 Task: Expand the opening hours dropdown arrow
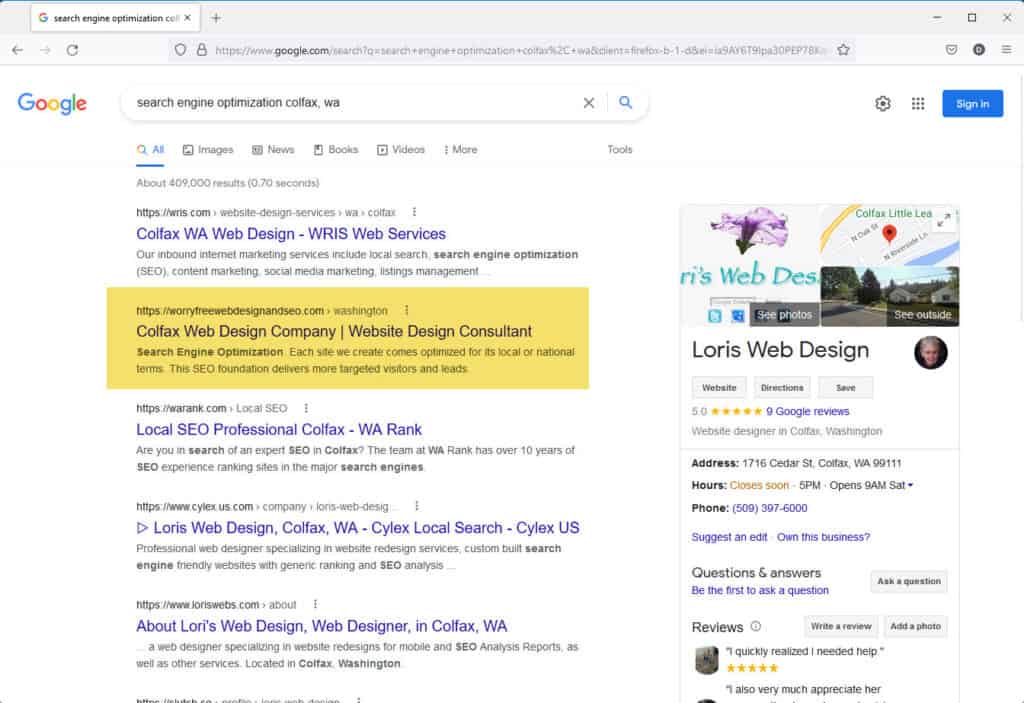[x=910, y=485]
